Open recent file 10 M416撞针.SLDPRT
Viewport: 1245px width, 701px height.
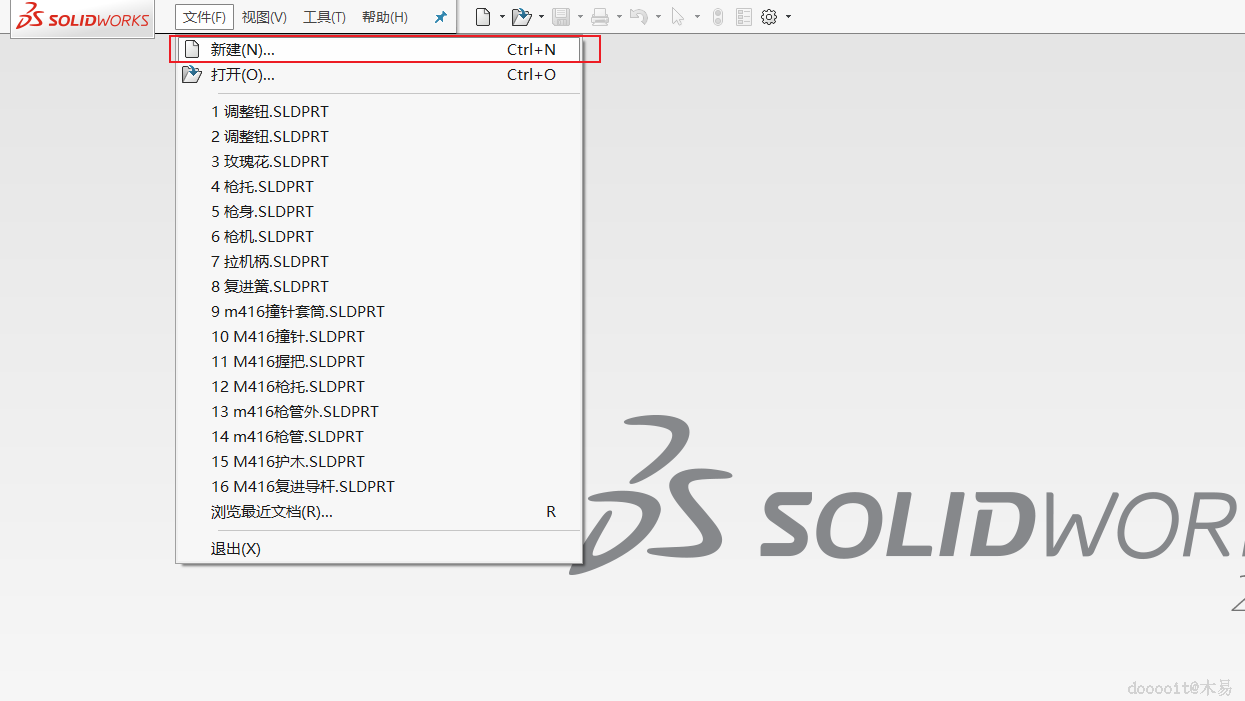(x=379, y=337)
